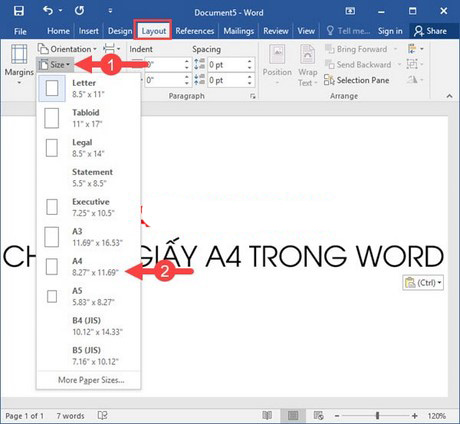The image size is (460, 424).
Task: Click the Rotate objects icon
Action: click(415, 80)
